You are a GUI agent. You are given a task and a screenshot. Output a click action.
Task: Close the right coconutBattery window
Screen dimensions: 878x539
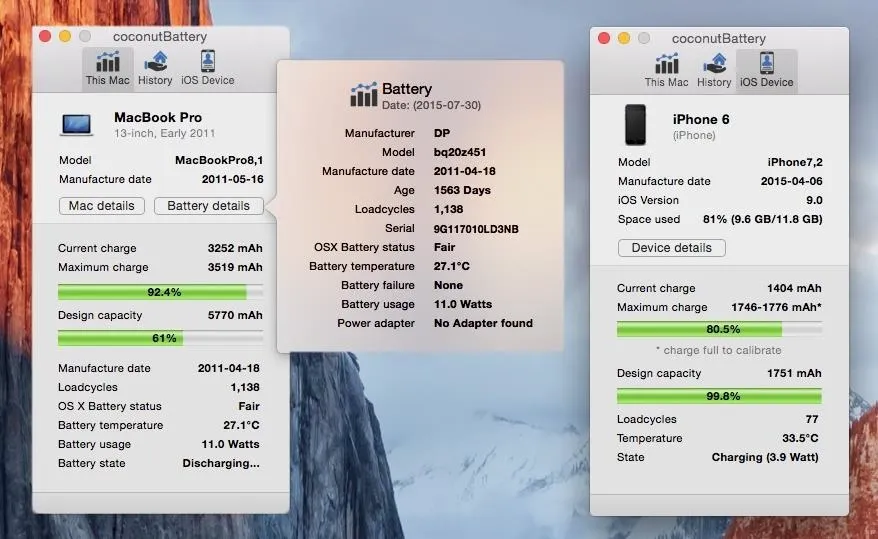(604, 38)
